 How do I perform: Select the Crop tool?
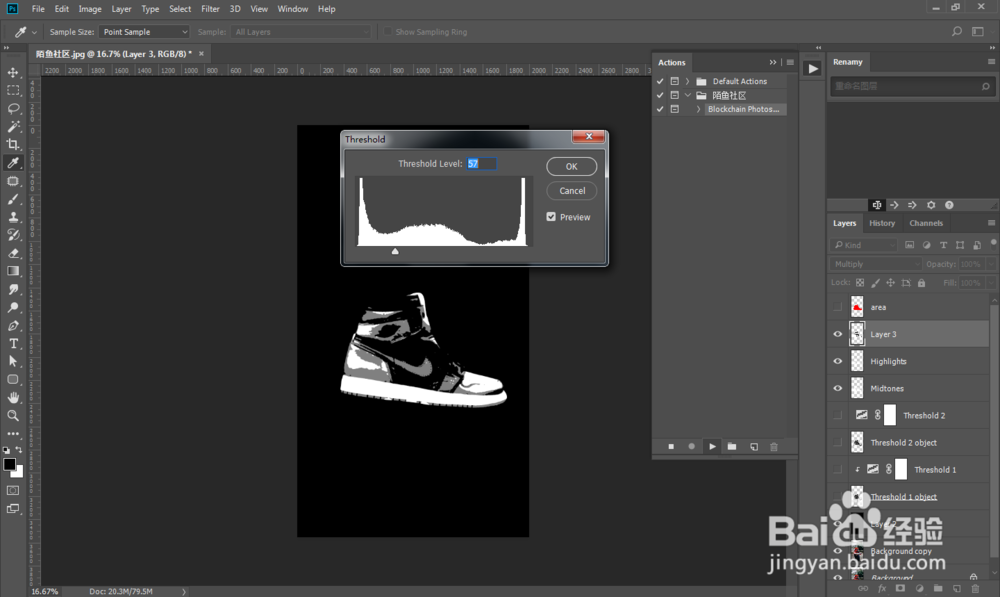point(13,145)
